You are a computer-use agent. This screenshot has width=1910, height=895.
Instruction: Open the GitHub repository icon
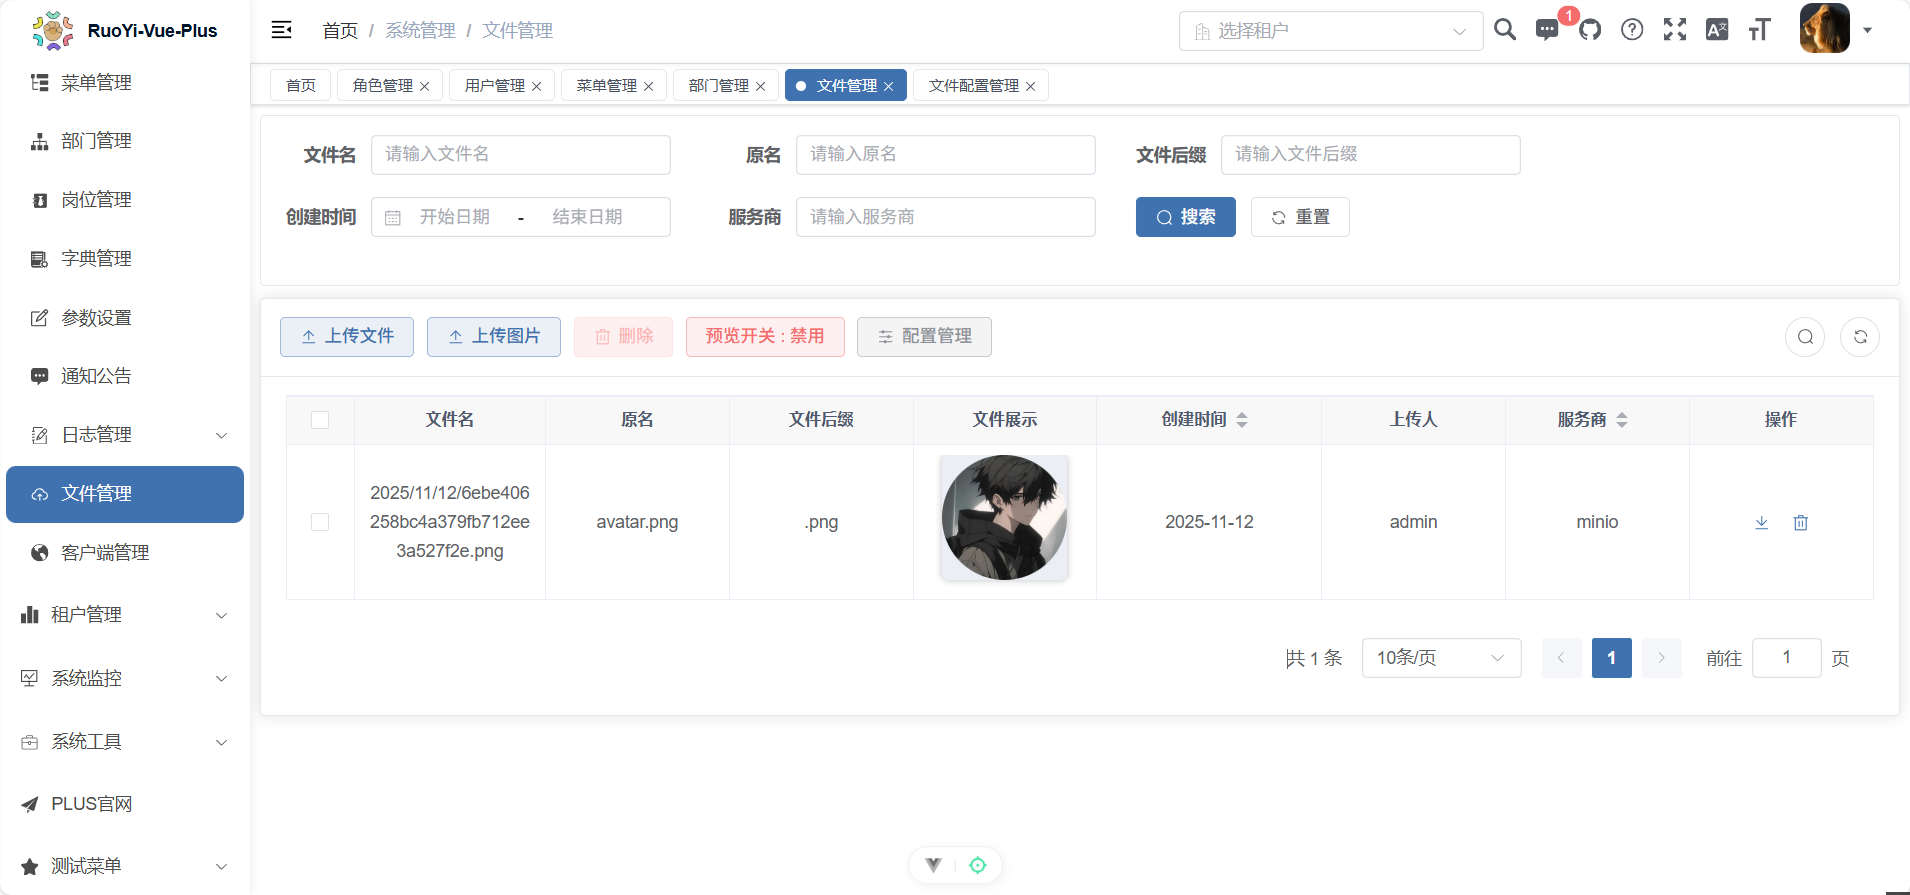tap(1590, 30)
